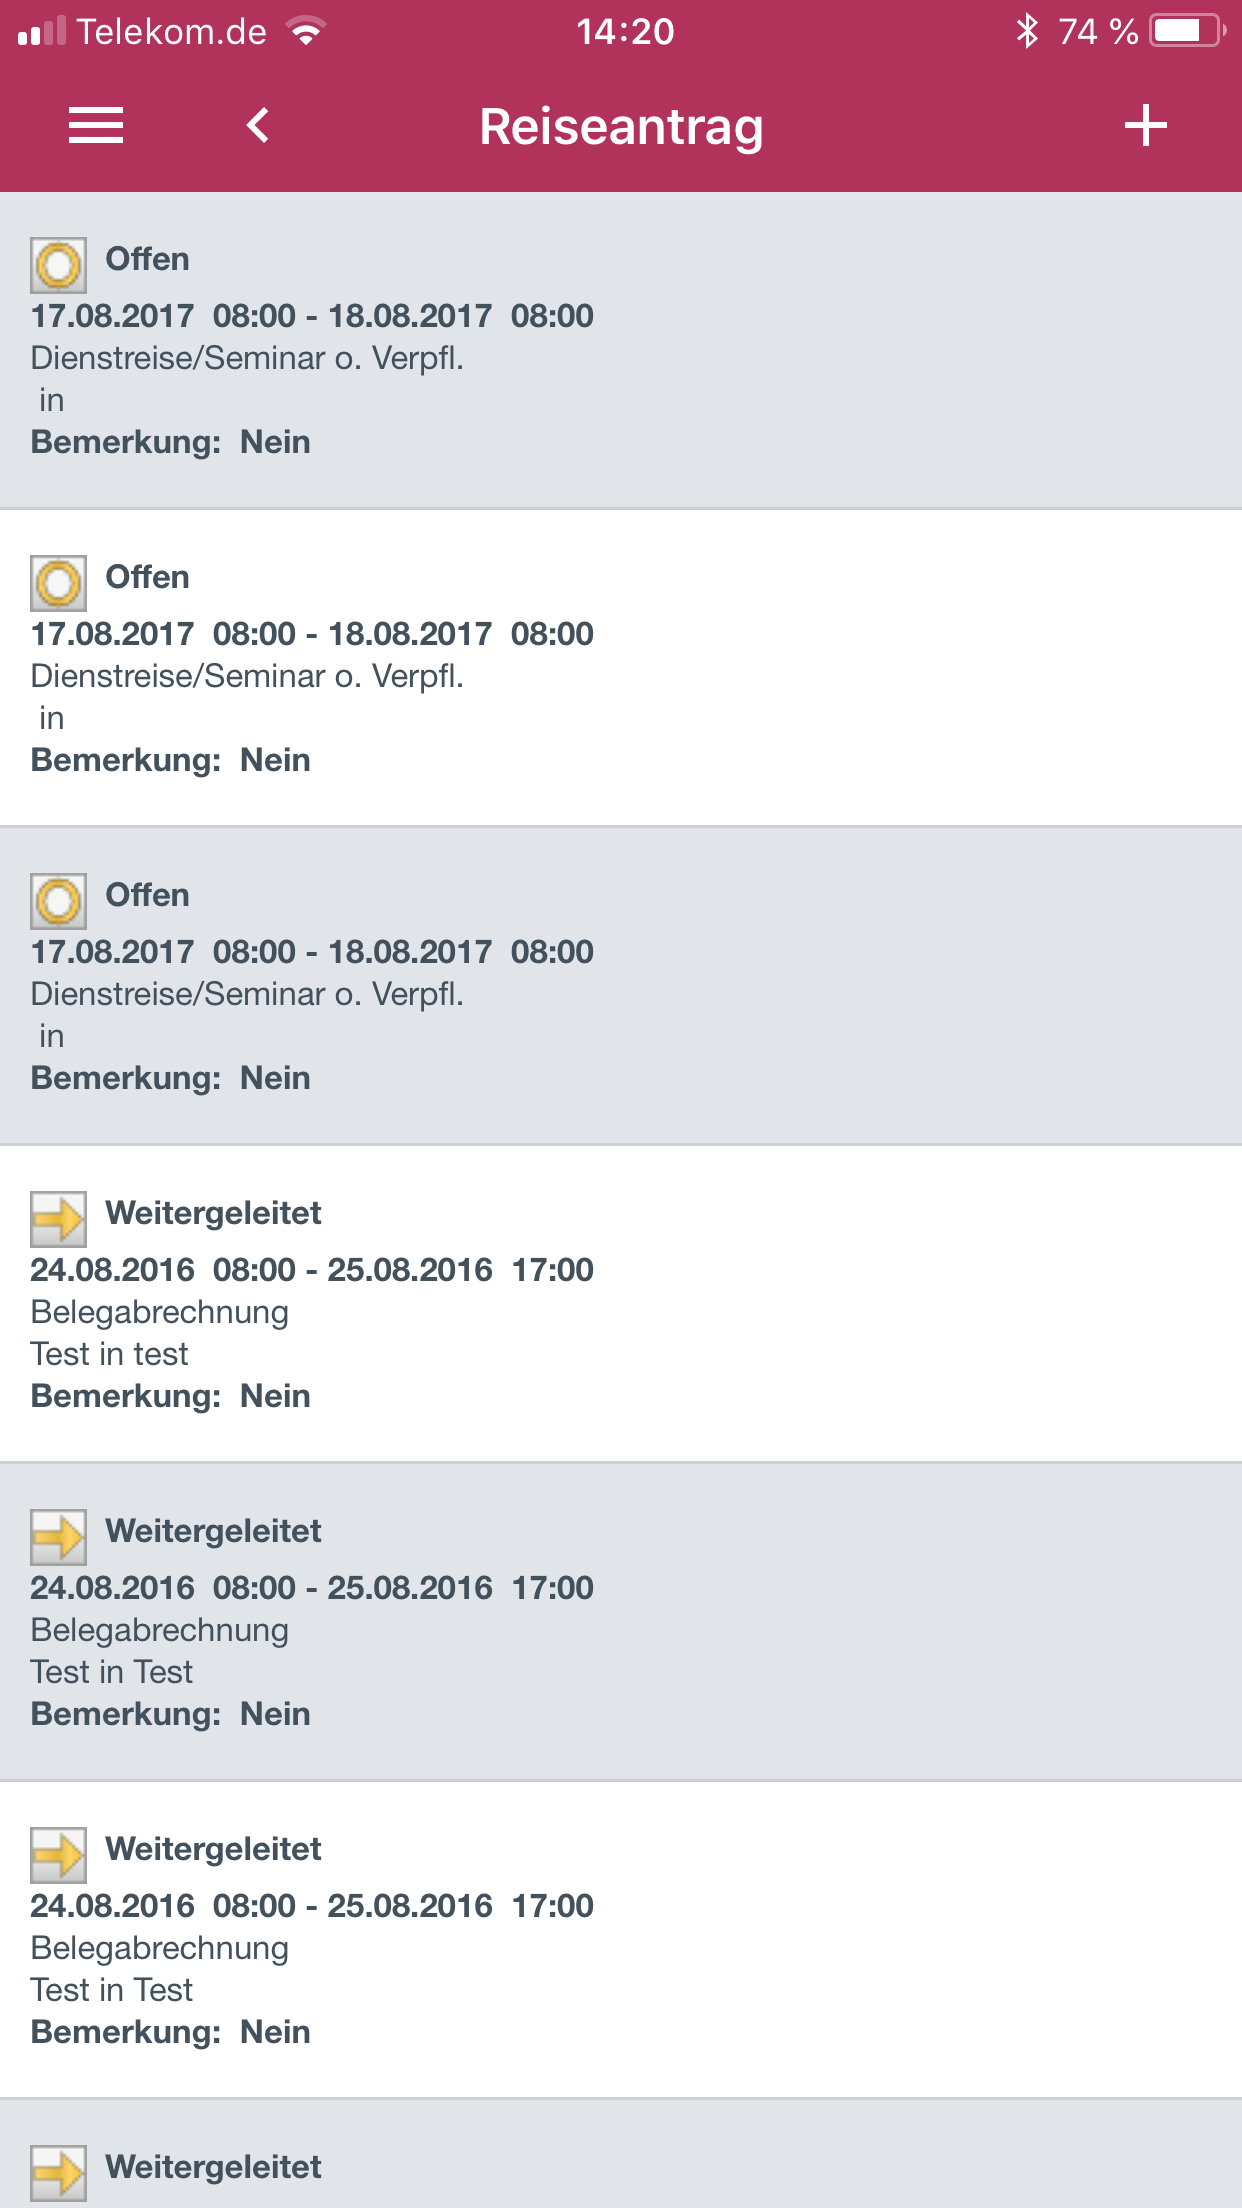Click the third Weitergeleitet arrow icon
The width and height of the screenshot is (1242, 2208).
[58, 1855]
